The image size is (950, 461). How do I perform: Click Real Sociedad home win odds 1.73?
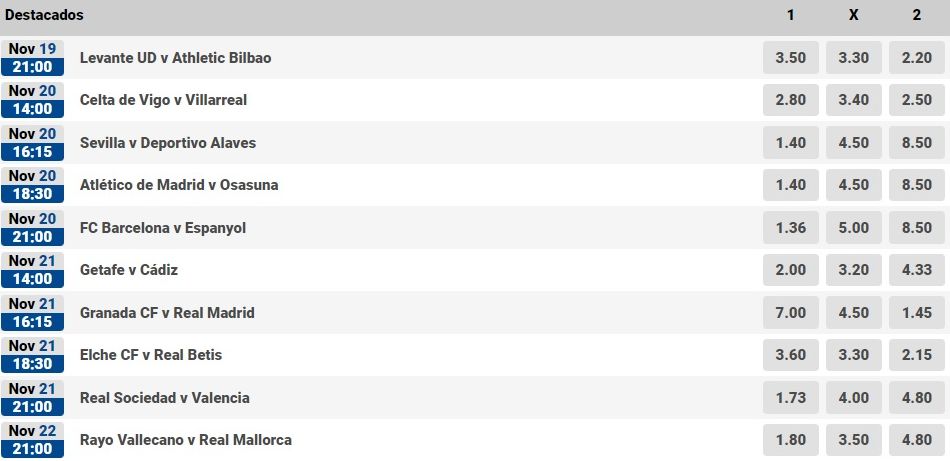790,398
